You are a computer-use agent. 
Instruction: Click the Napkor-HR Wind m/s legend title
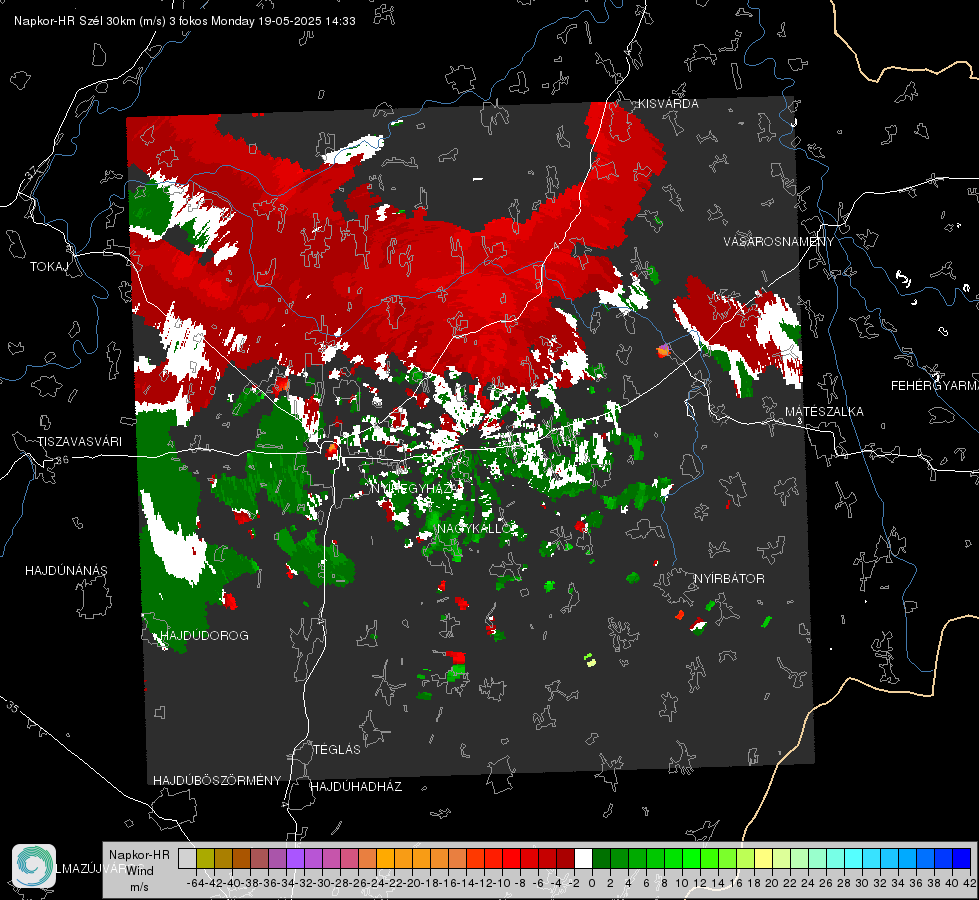coord(139,870)
